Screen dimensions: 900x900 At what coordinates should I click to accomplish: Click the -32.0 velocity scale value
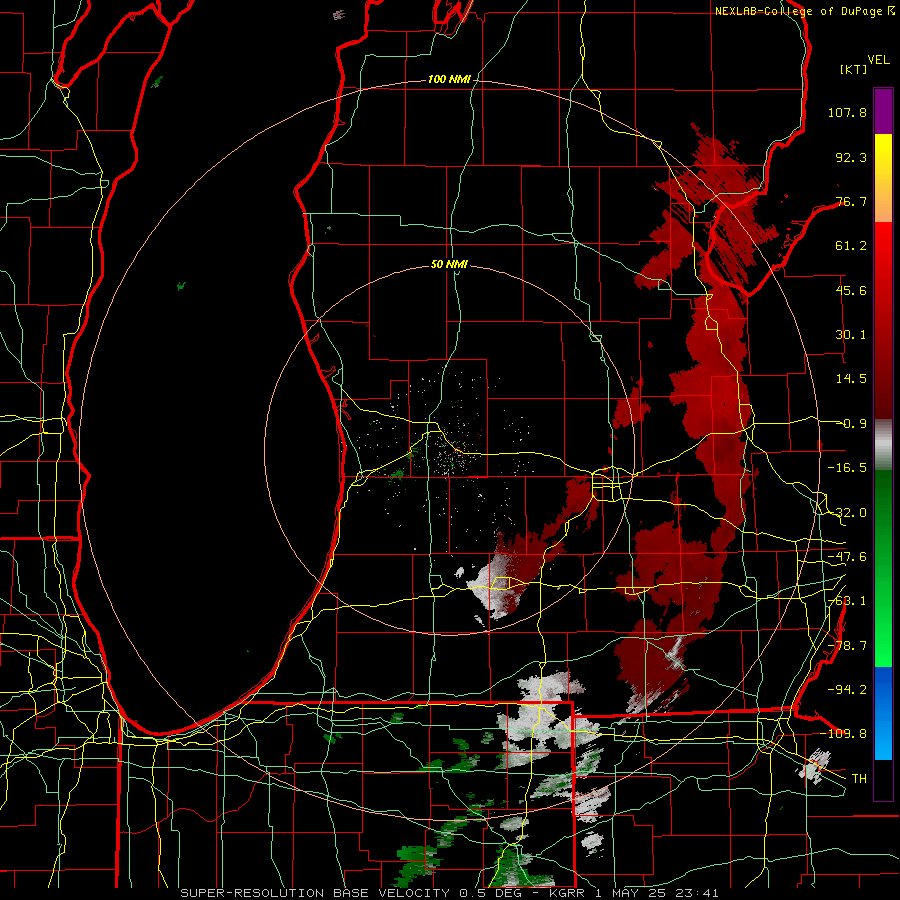coord(847,513)
